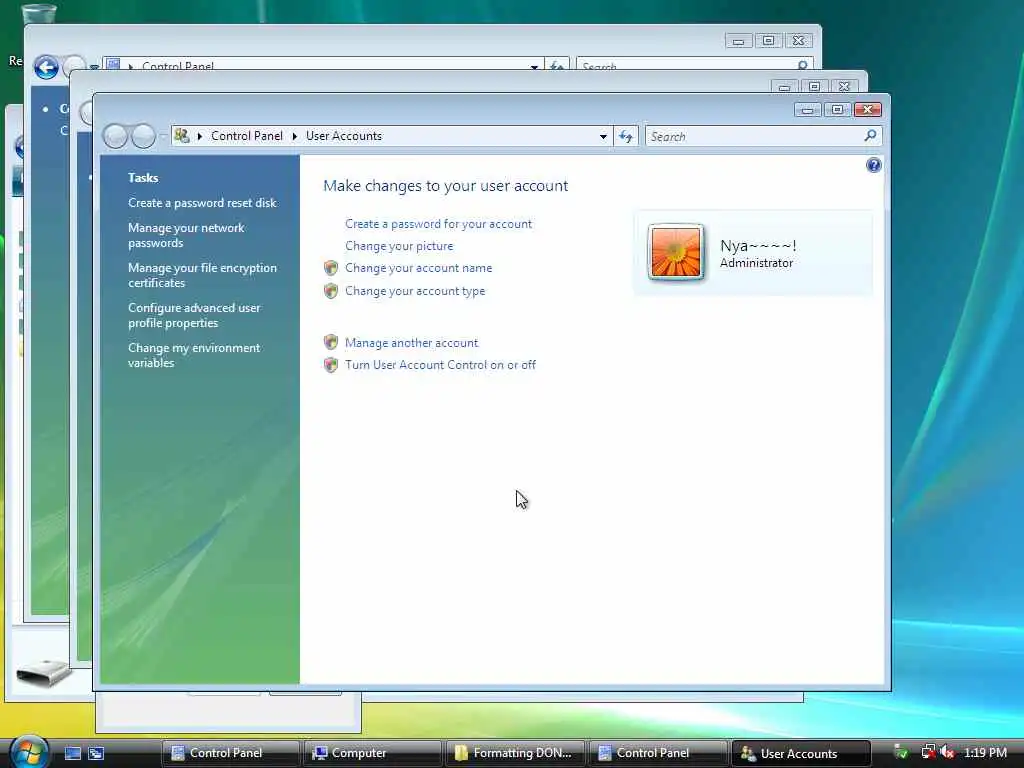Click shield icon beside Turn User Account Control
Screen dimensions: 1024x768
click(331, 364)
